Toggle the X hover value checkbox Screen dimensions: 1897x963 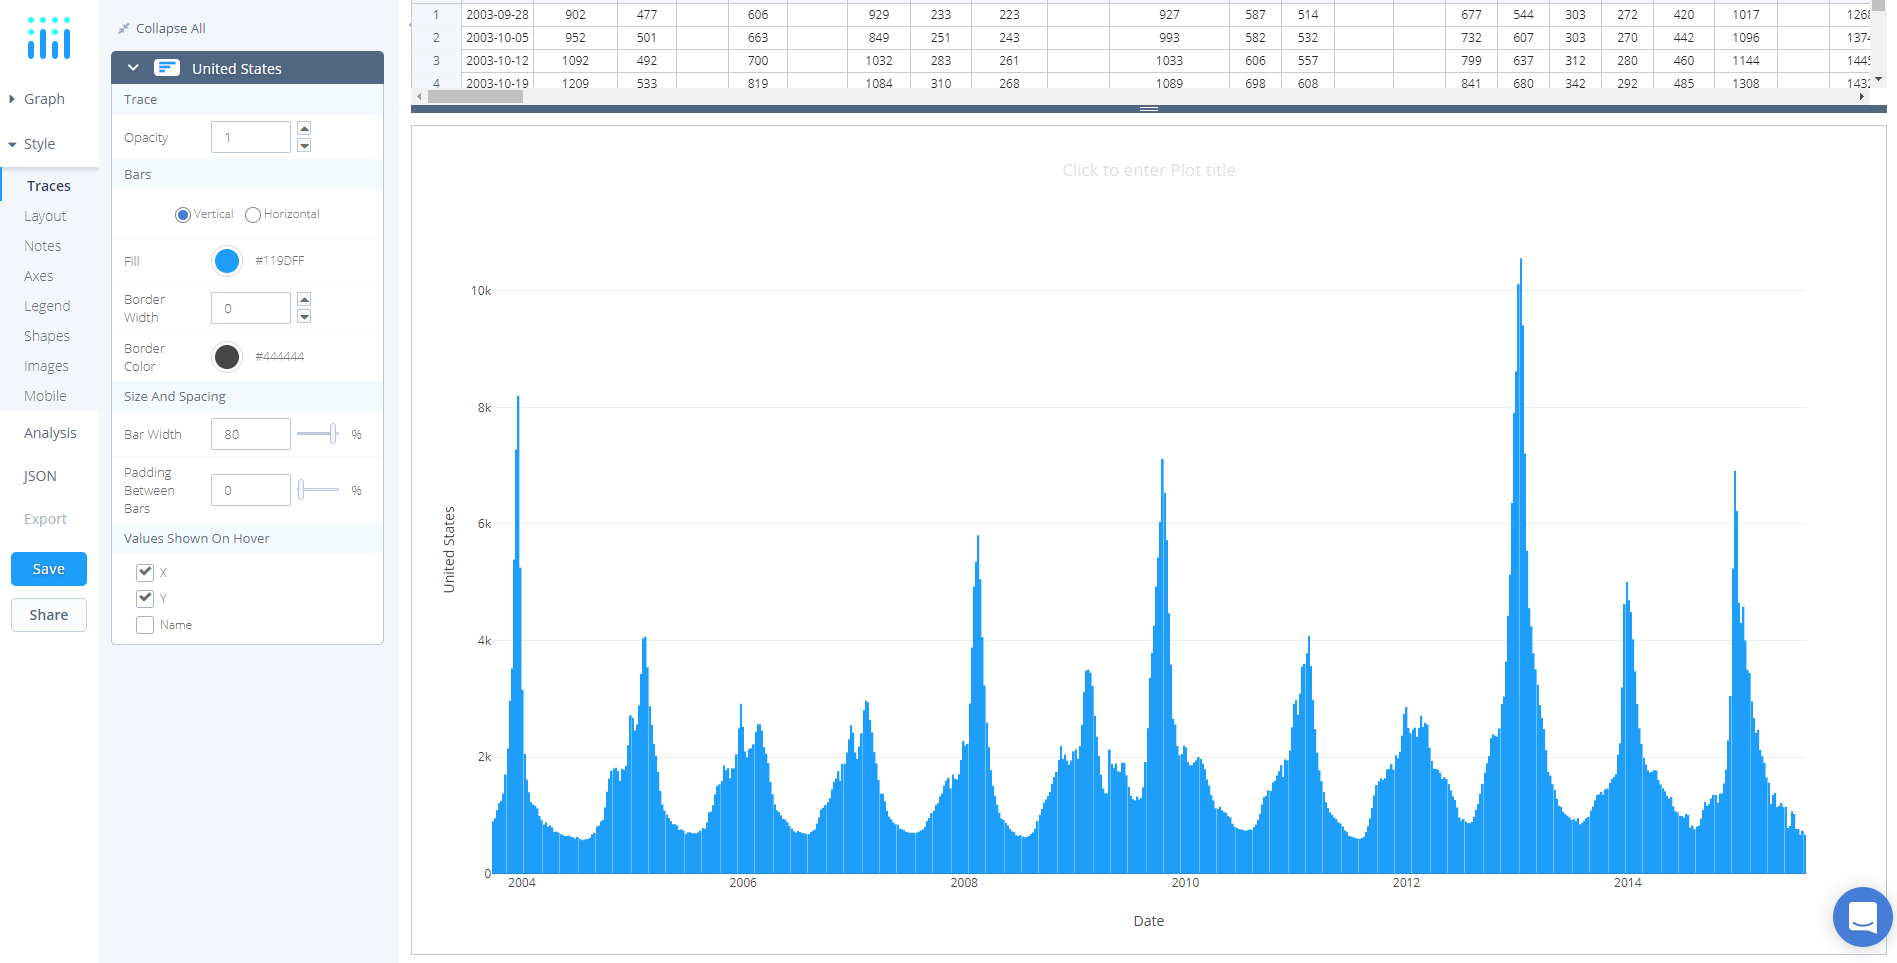tap(145, 572)
